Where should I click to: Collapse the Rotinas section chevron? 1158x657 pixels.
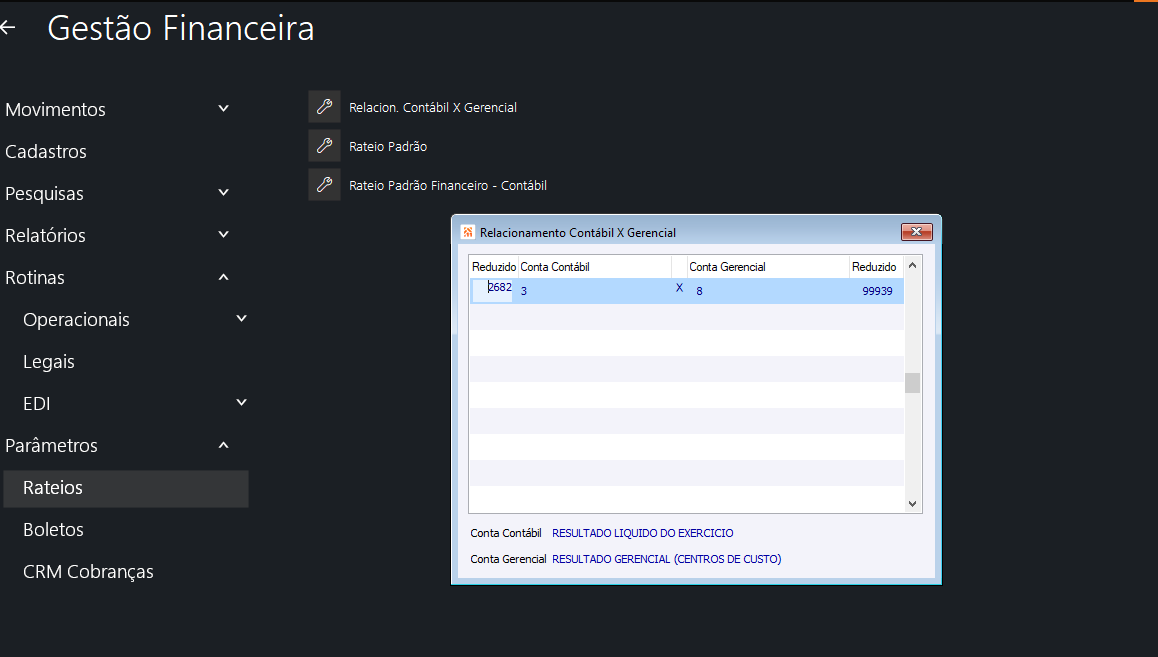pos(224,277)
